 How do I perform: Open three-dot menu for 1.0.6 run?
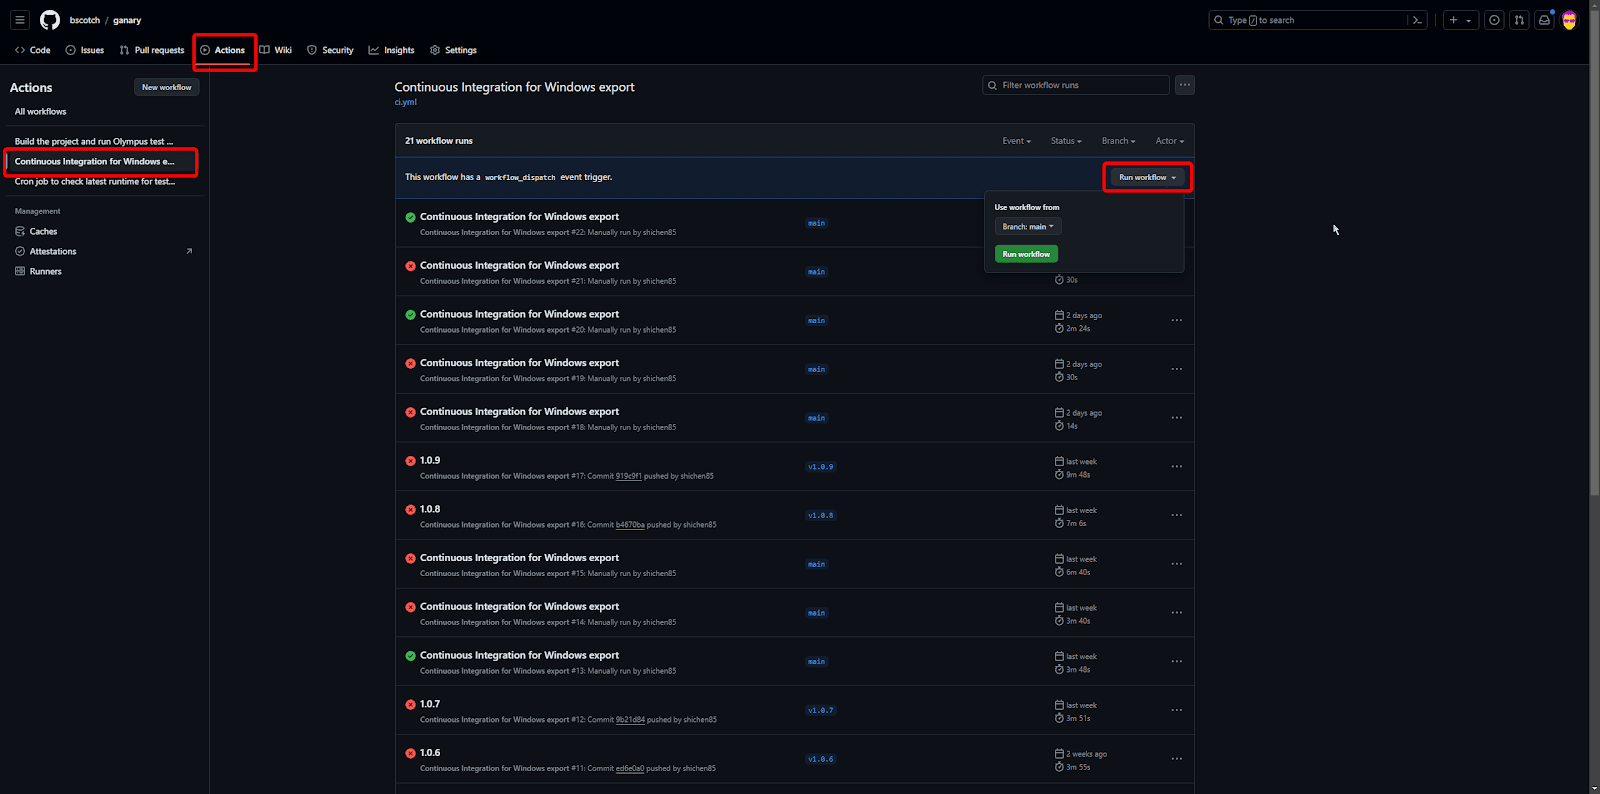pyautogui.click(x=1177, y=759)
